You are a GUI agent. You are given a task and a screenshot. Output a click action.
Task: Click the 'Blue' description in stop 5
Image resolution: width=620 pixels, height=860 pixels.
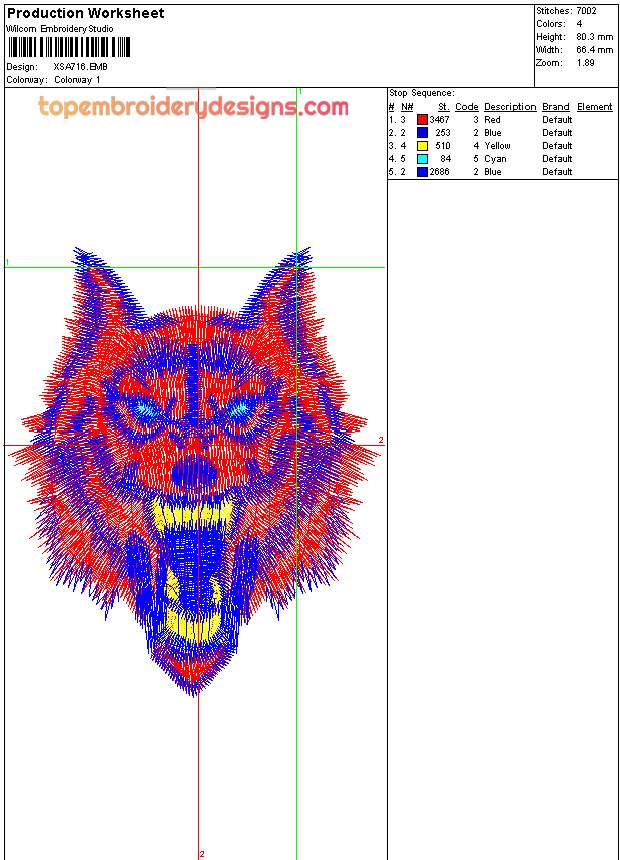(x=493, y=172)
